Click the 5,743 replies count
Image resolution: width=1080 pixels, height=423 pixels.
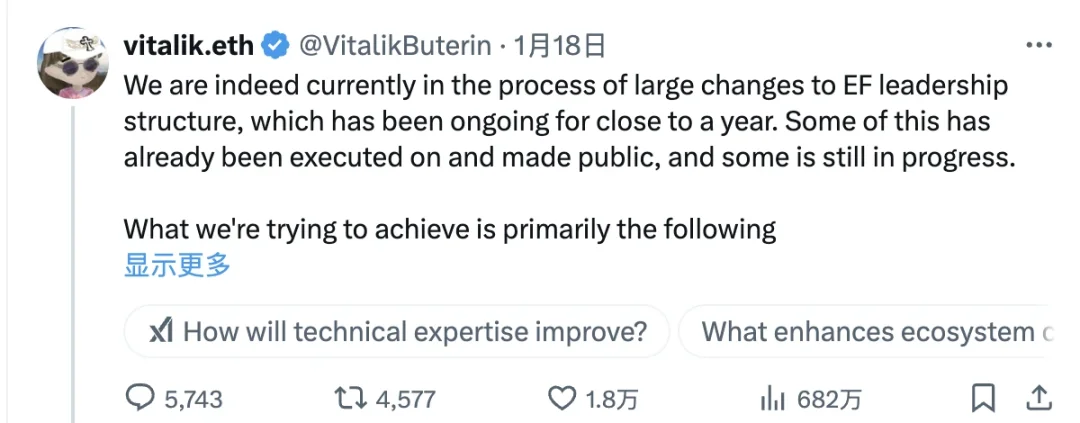(193, 400)
